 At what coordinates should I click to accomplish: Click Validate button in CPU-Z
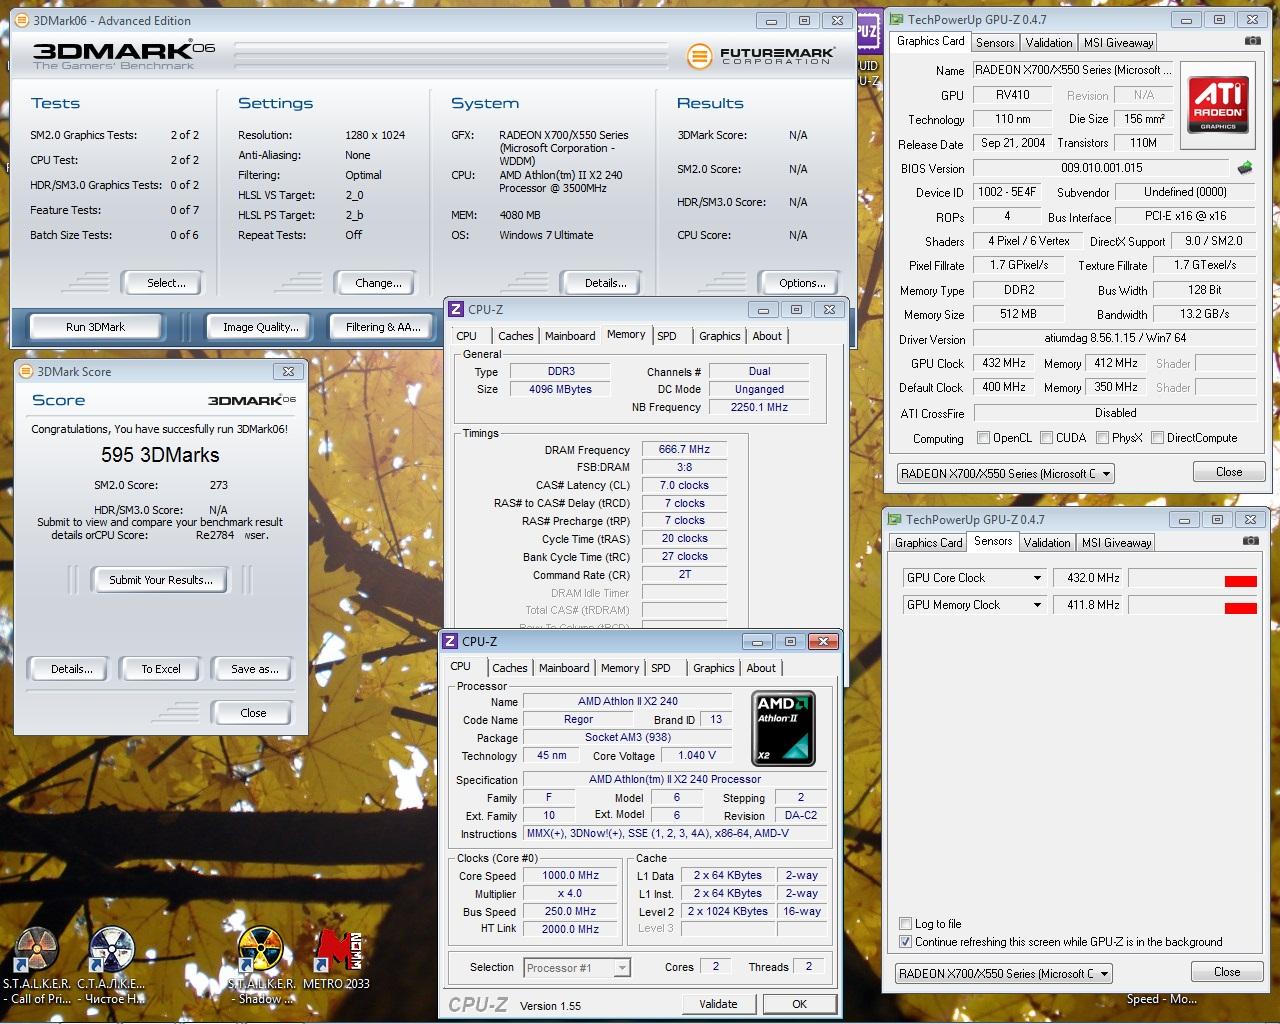tap(718, 1004)
